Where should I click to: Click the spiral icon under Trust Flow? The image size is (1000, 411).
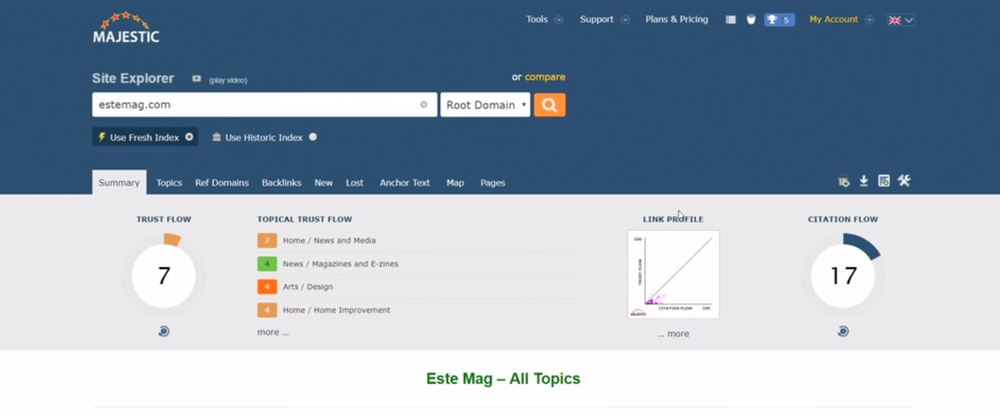click(164, 331)
